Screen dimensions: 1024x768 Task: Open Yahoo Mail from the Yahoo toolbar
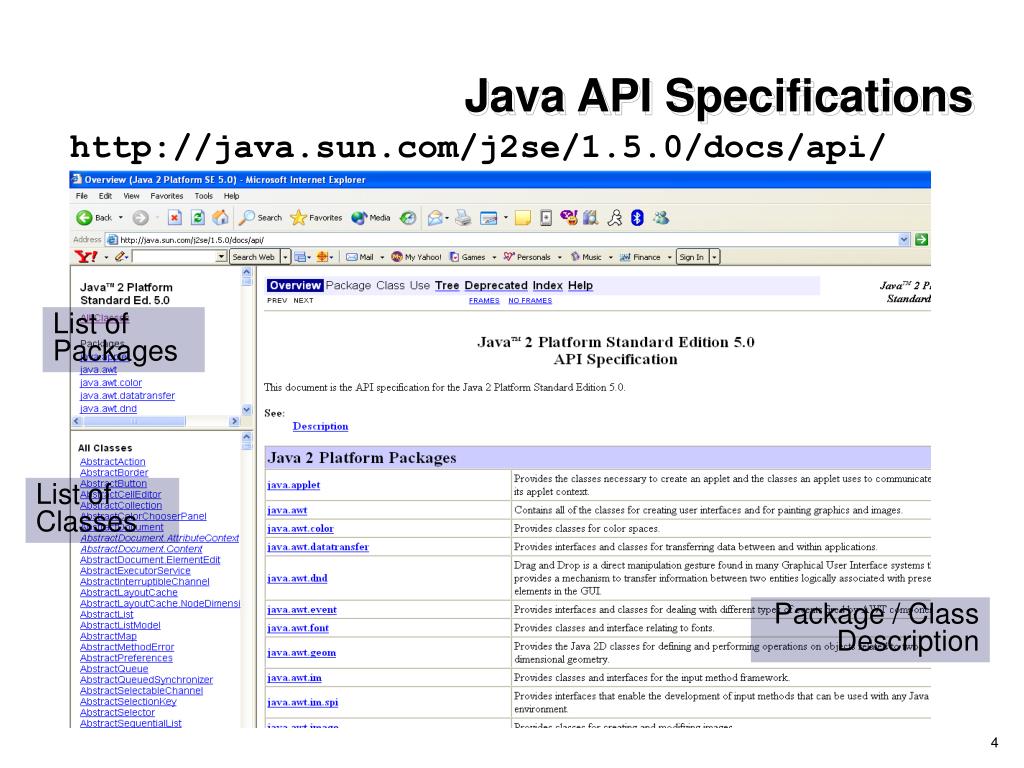click(360, 257)
